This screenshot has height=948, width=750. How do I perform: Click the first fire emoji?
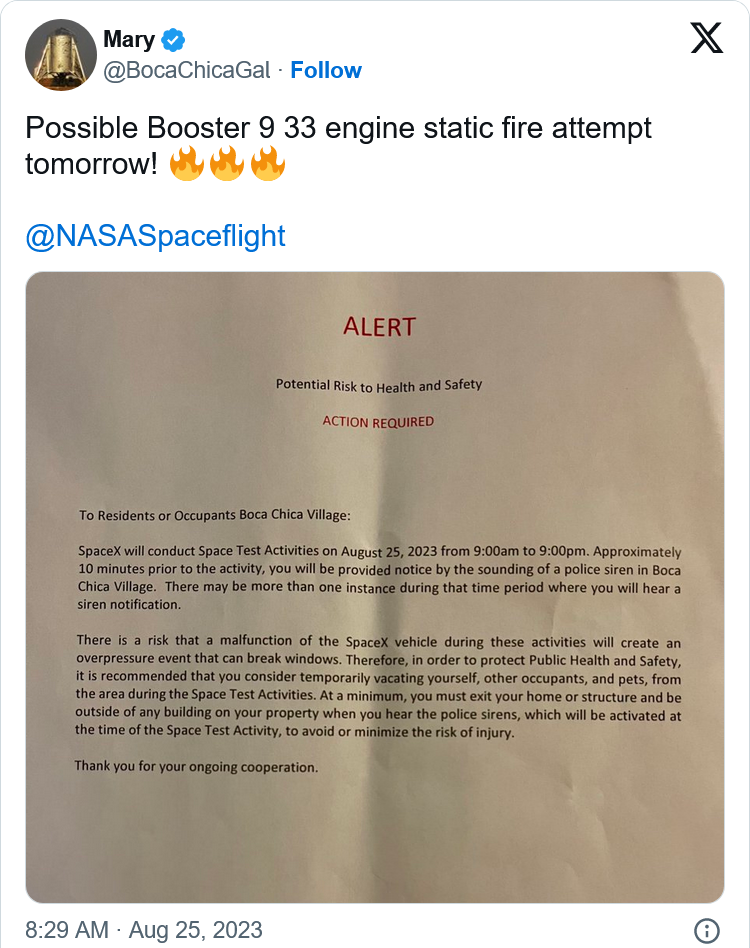coord(186,164)
